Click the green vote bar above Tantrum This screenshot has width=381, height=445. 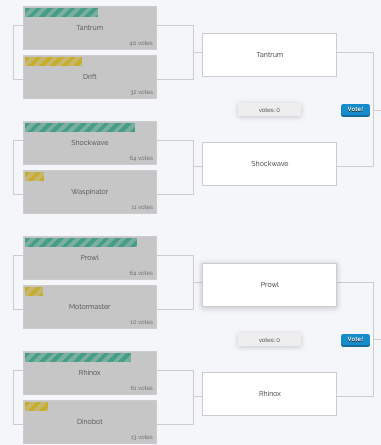tap(61, 12)
